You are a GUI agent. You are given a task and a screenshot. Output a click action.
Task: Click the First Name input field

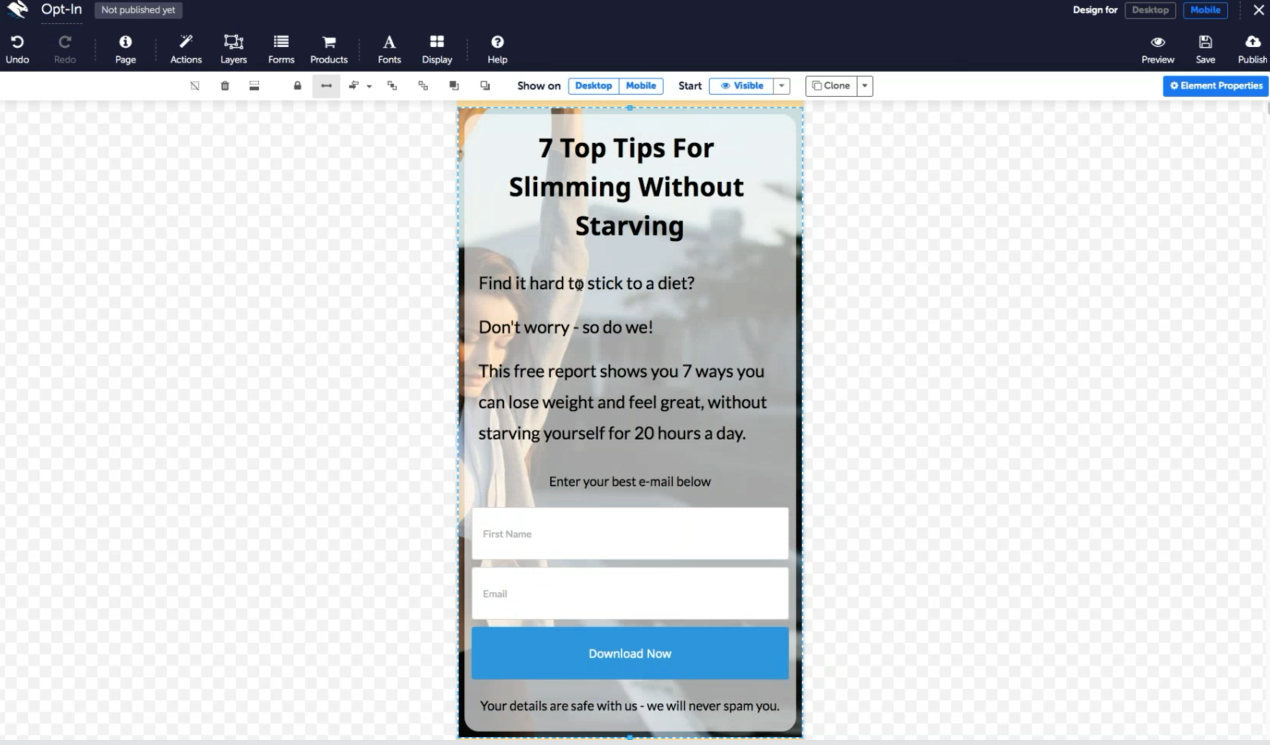click(630, 533)
